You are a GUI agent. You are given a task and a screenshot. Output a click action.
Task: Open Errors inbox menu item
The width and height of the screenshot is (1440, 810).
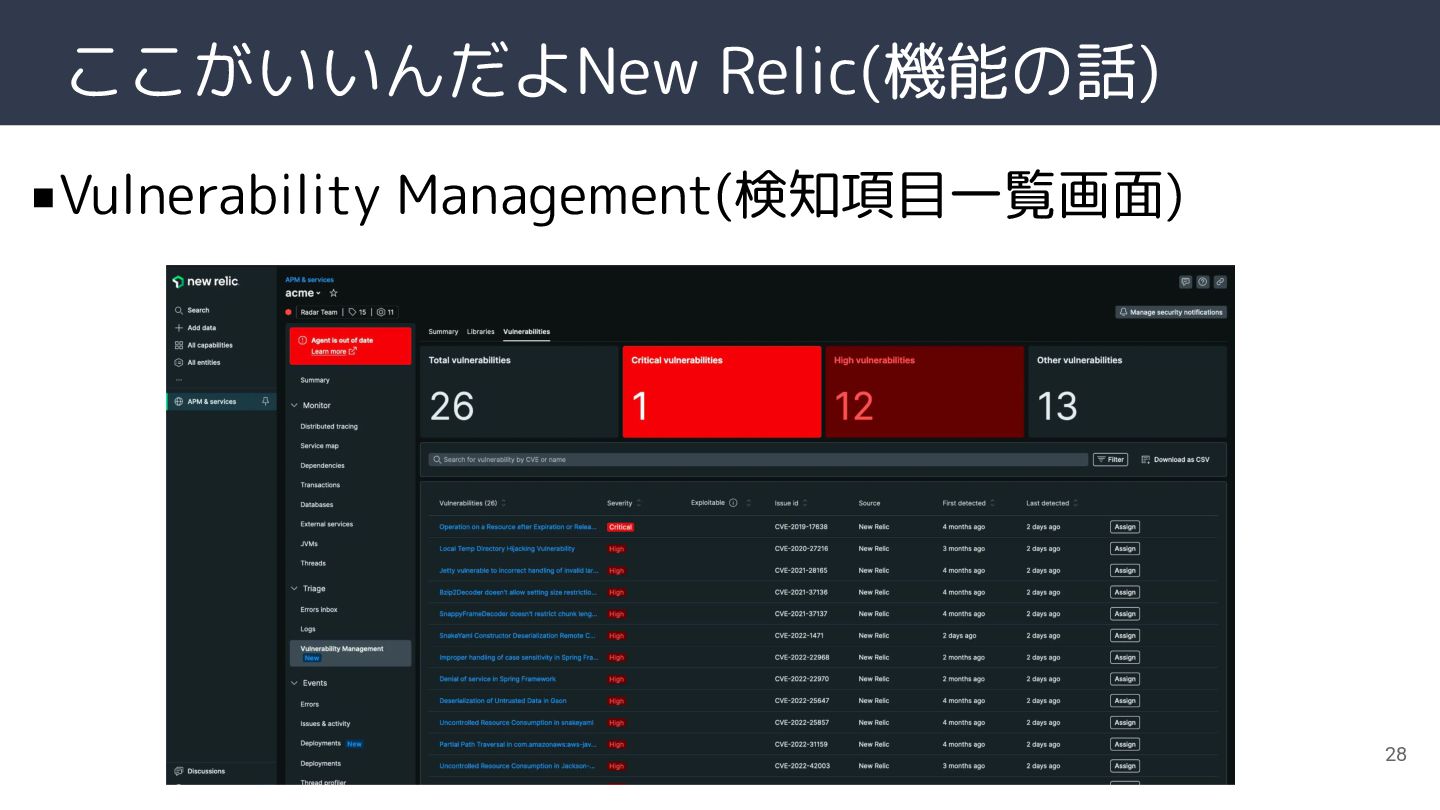tap(319, 610)
